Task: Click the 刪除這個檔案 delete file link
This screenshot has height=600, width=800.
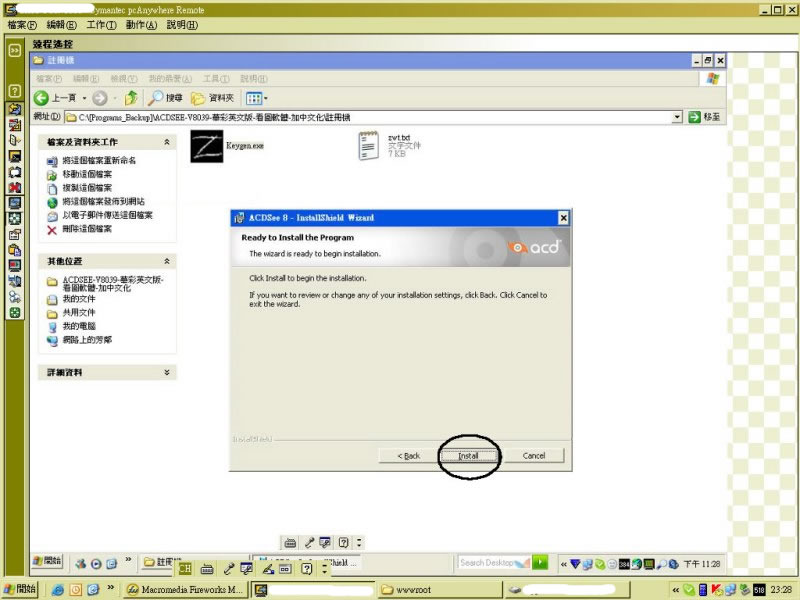Action: coord(86,229)
